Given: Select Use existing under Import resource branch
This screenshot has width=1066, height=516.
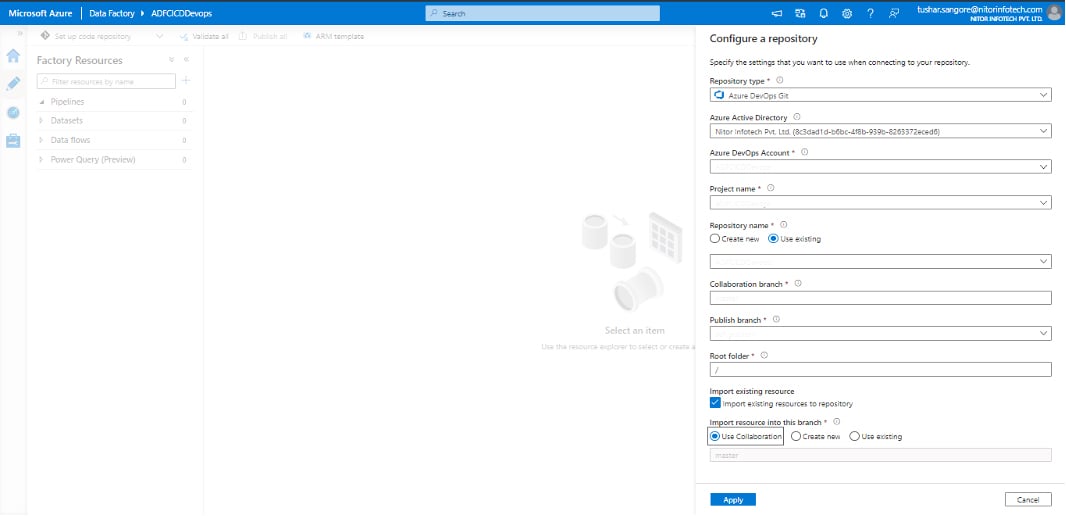Looking at the screenshot, I should pos(855,436).
